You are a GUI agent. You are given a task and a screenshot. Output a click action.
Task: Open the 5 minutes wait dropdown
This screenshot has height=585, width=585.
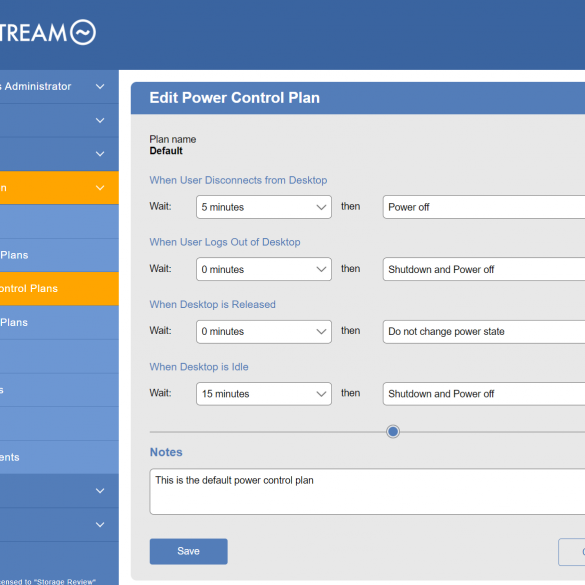click(x=264, y=207)
